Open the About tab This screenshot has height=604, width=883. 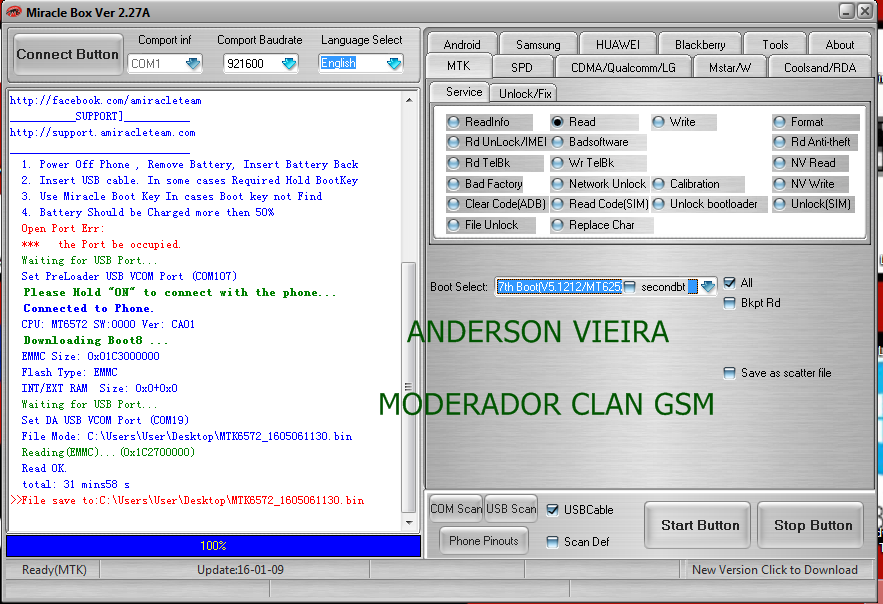(x=840, y=44)
